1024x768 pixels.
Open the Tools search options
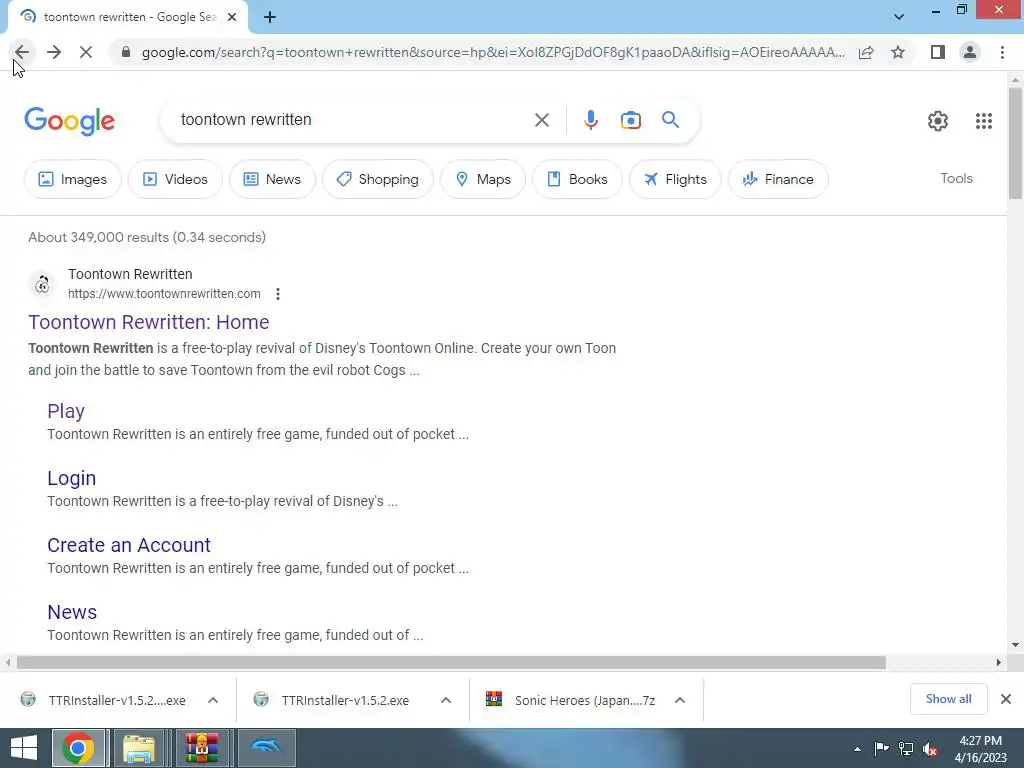tap(956, 178)
